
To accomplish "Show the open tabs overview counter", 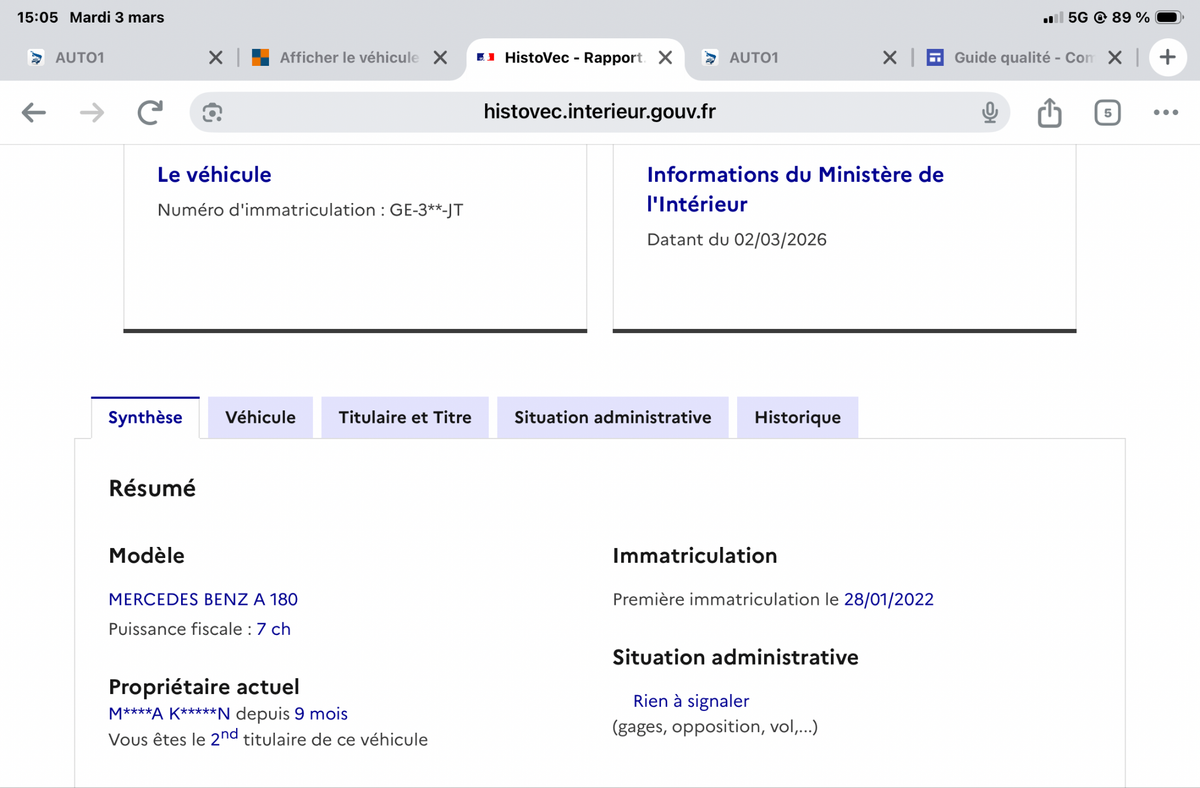I will tap(1107, 113).
